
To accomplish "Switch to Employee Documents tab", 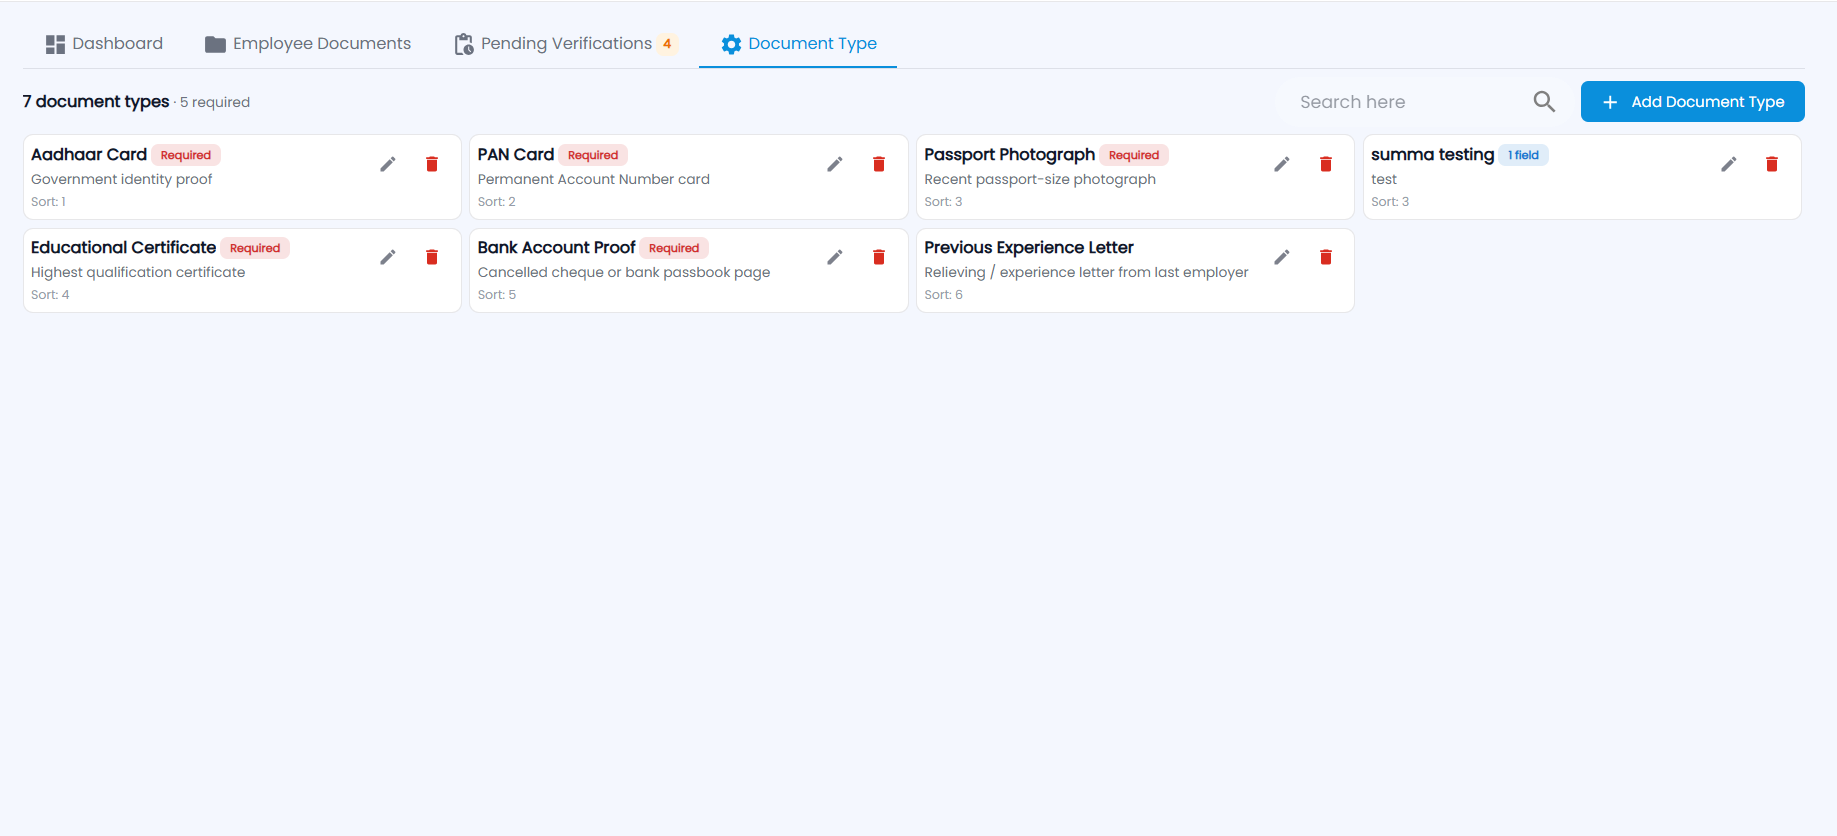I will click(x=308, y=44).
